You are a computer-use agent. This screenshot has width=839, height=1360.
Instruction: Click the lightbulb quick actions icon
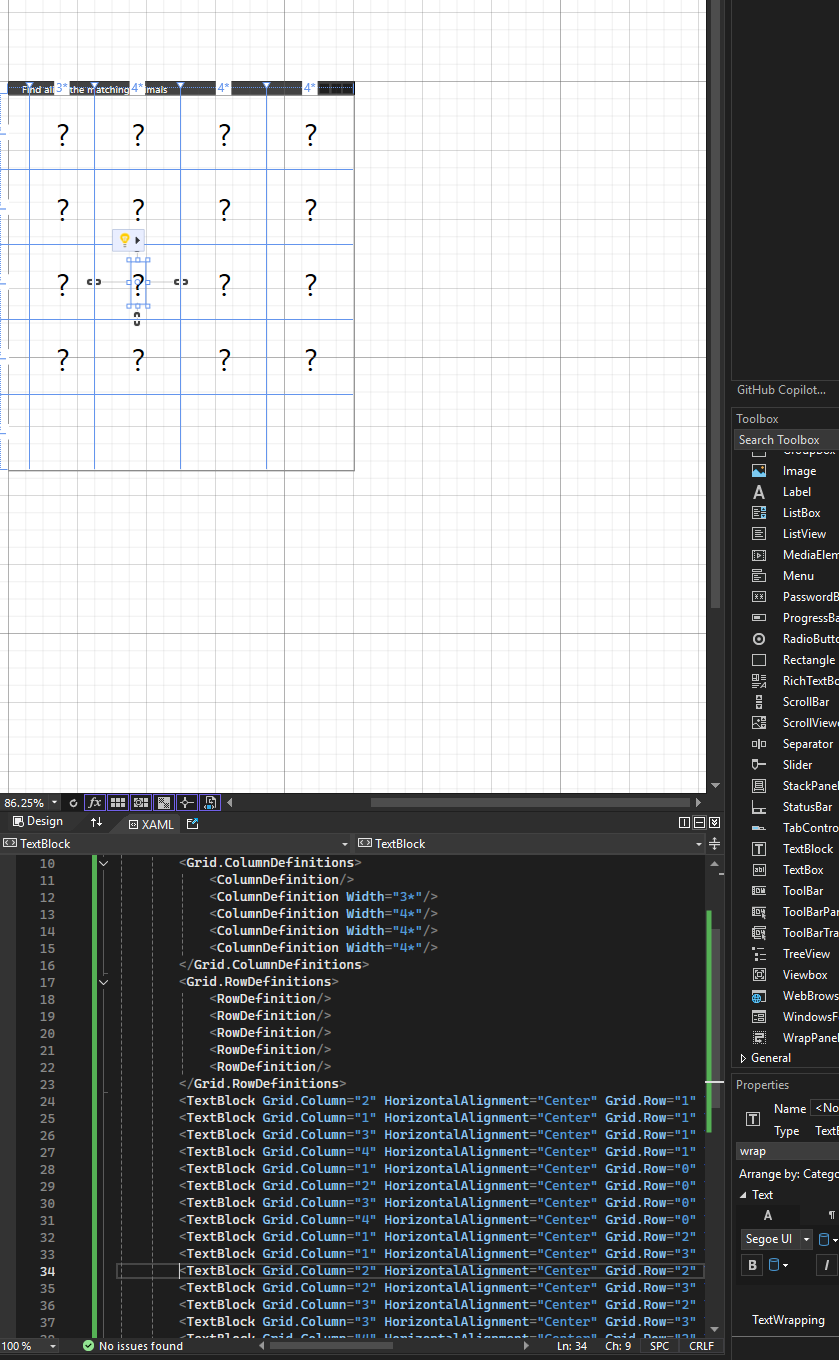(x=125, y=240)
